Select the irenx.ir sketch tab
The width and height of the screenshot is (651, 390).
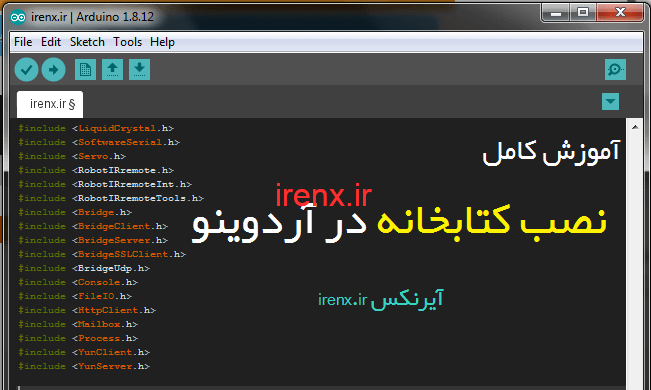tap(50, 104)
